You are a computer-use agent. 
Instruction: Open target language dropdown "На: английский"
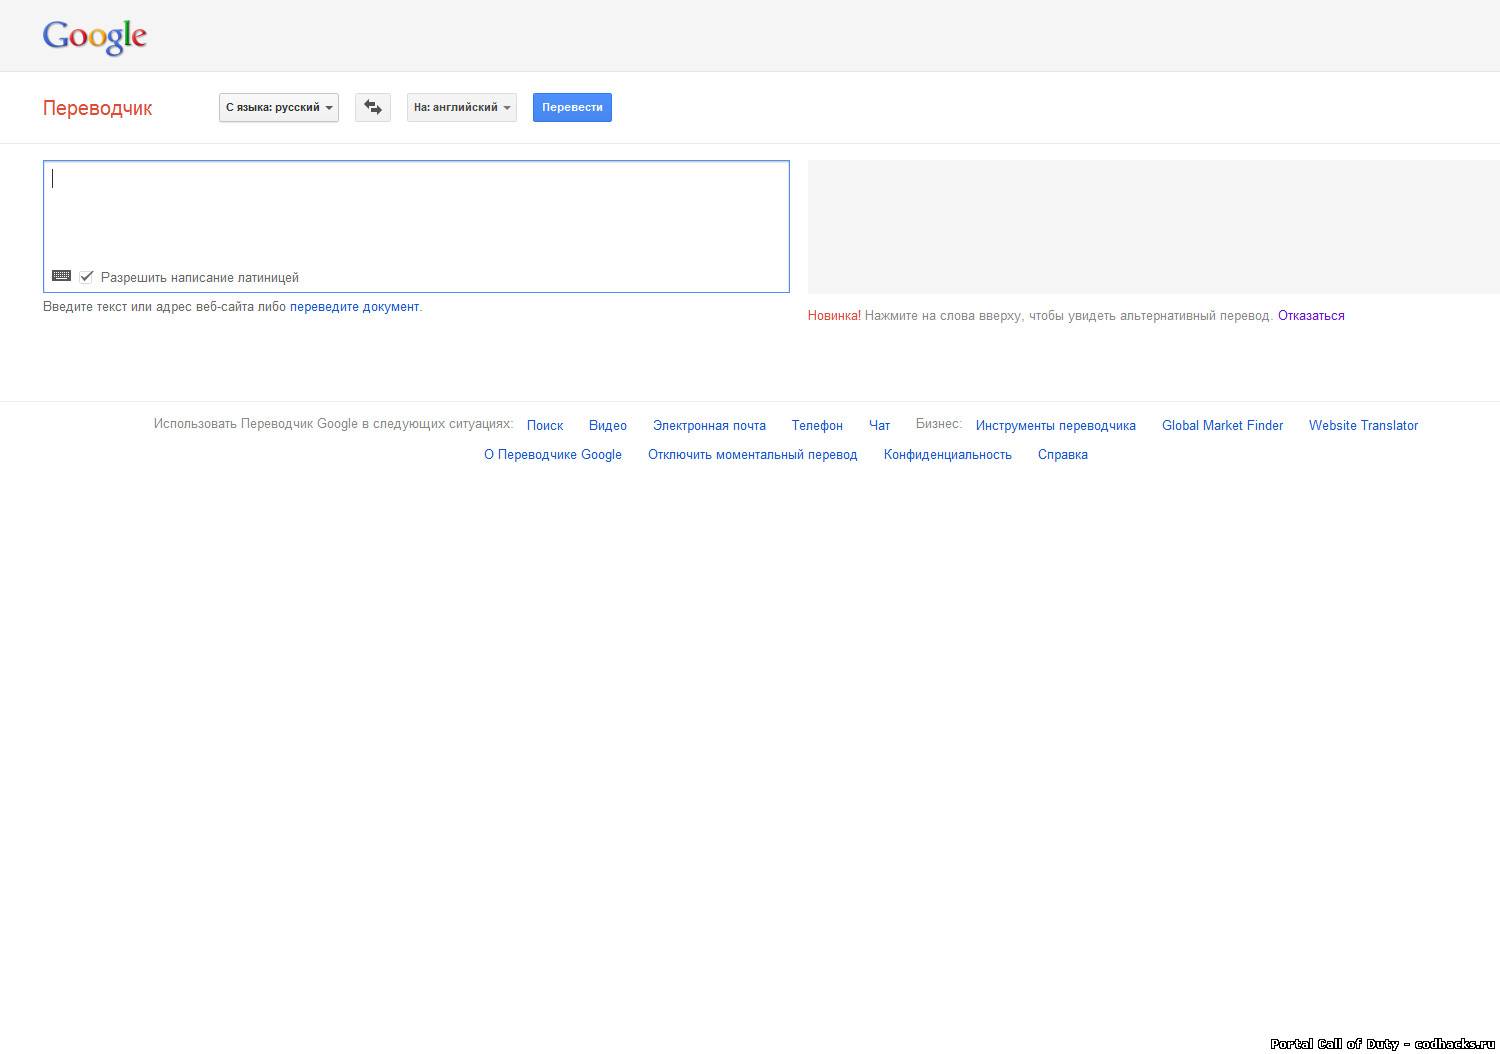462,107
